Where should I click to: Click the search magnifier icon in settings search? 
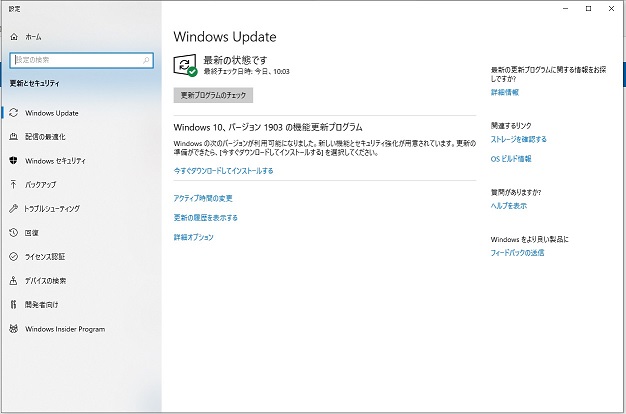click(x=146, y=60)
